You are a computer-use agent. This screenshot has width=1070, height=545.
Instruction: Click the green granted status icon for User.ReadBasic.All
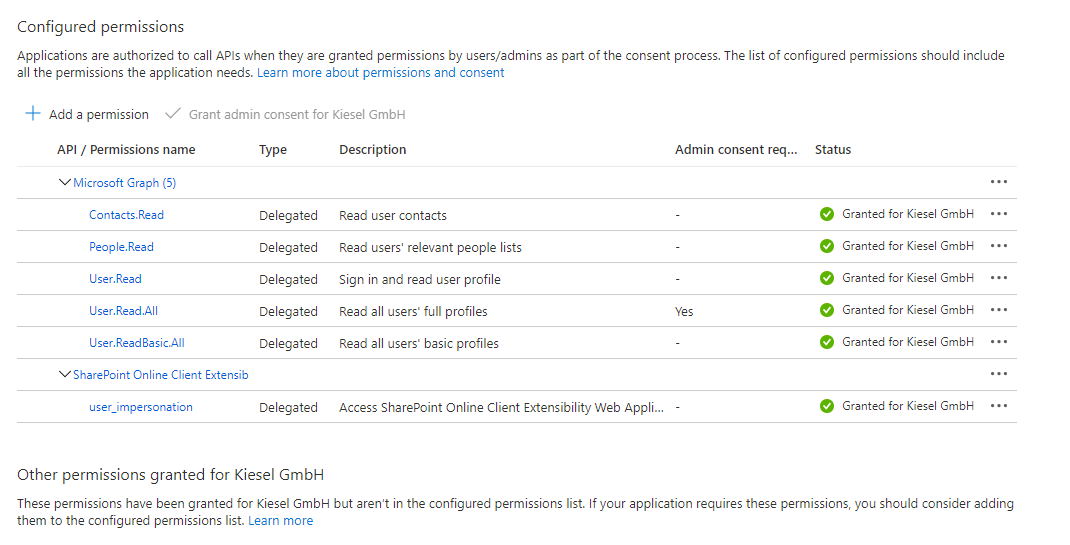click(827, 342)
